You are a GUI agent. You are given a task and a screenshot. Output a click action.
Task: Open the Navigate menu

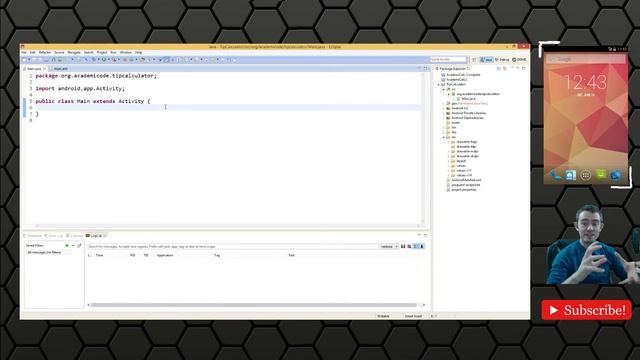(x=74, y=52)
